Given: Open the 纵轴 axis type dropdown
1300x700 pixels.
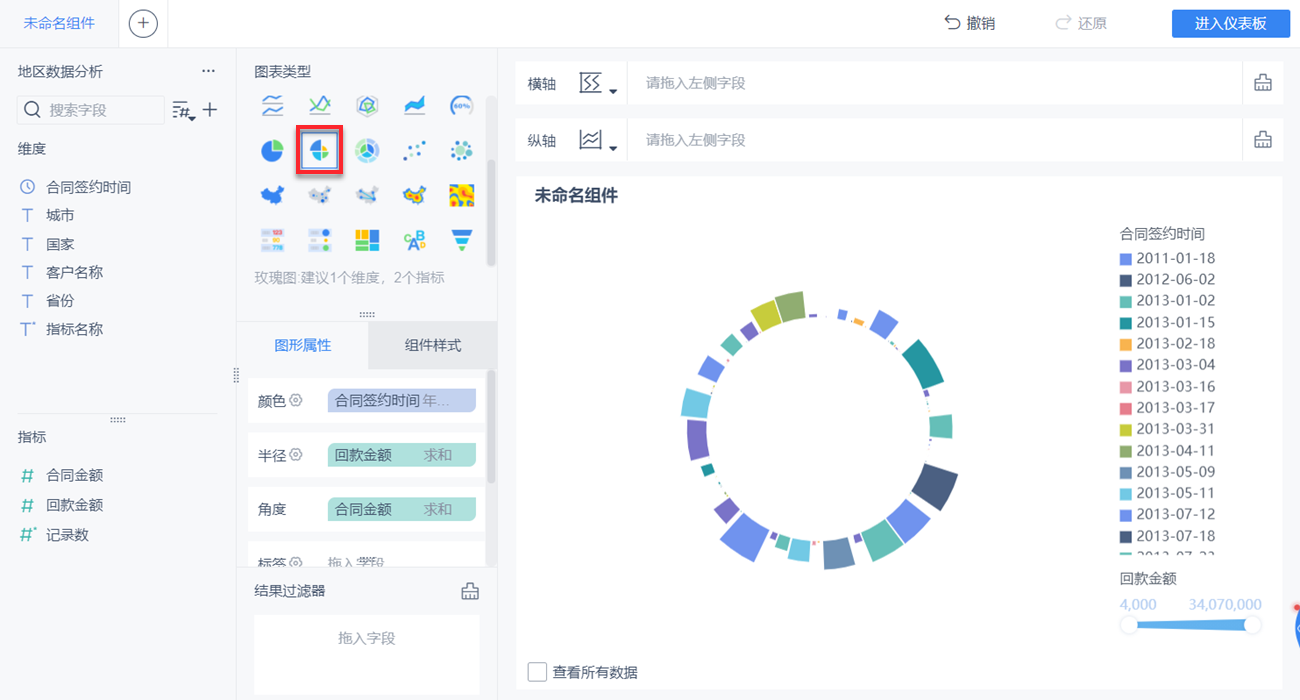Looking at the screenshot, I should (x=598, y=141).
